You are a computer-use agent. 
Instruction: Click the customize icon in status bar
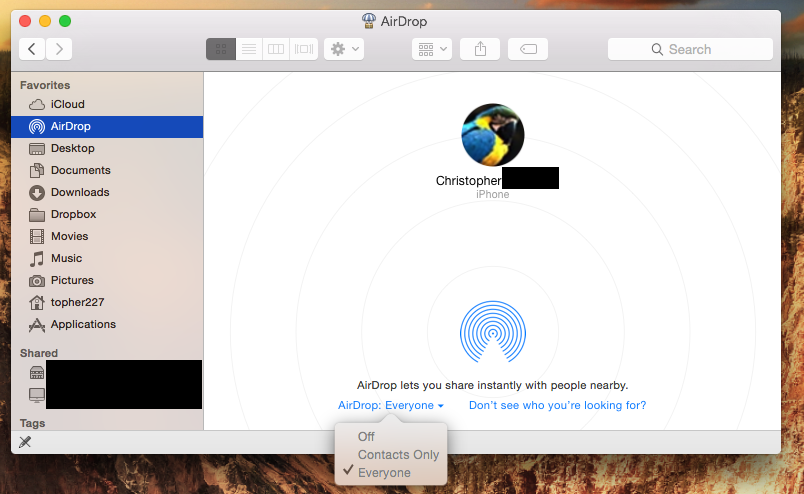(x=25, y=442)
